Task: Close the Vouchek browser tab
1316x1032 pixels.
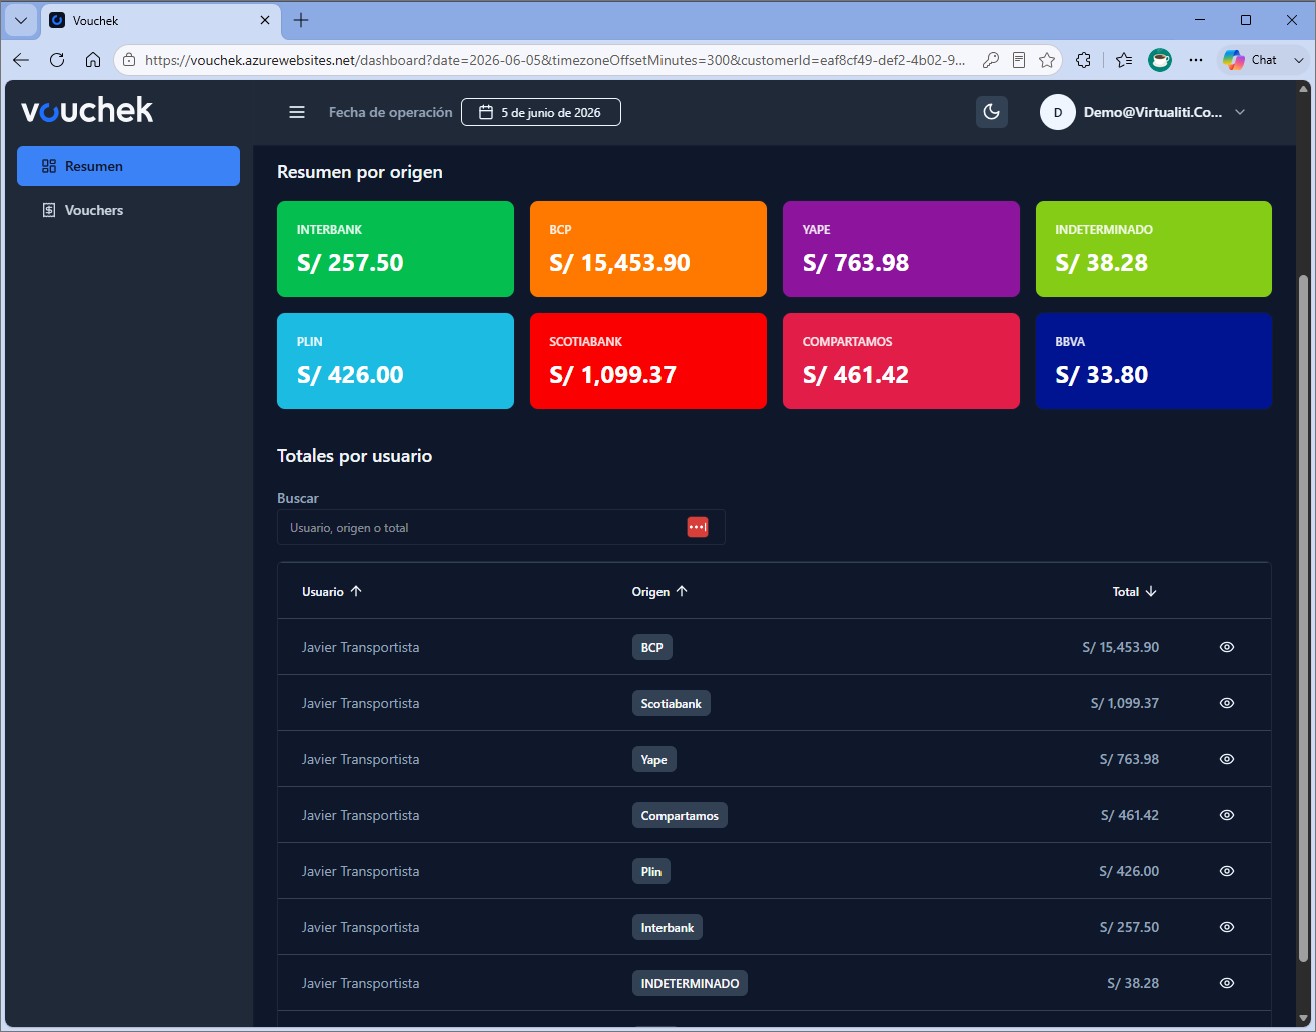Action: [x=265, y=20]
